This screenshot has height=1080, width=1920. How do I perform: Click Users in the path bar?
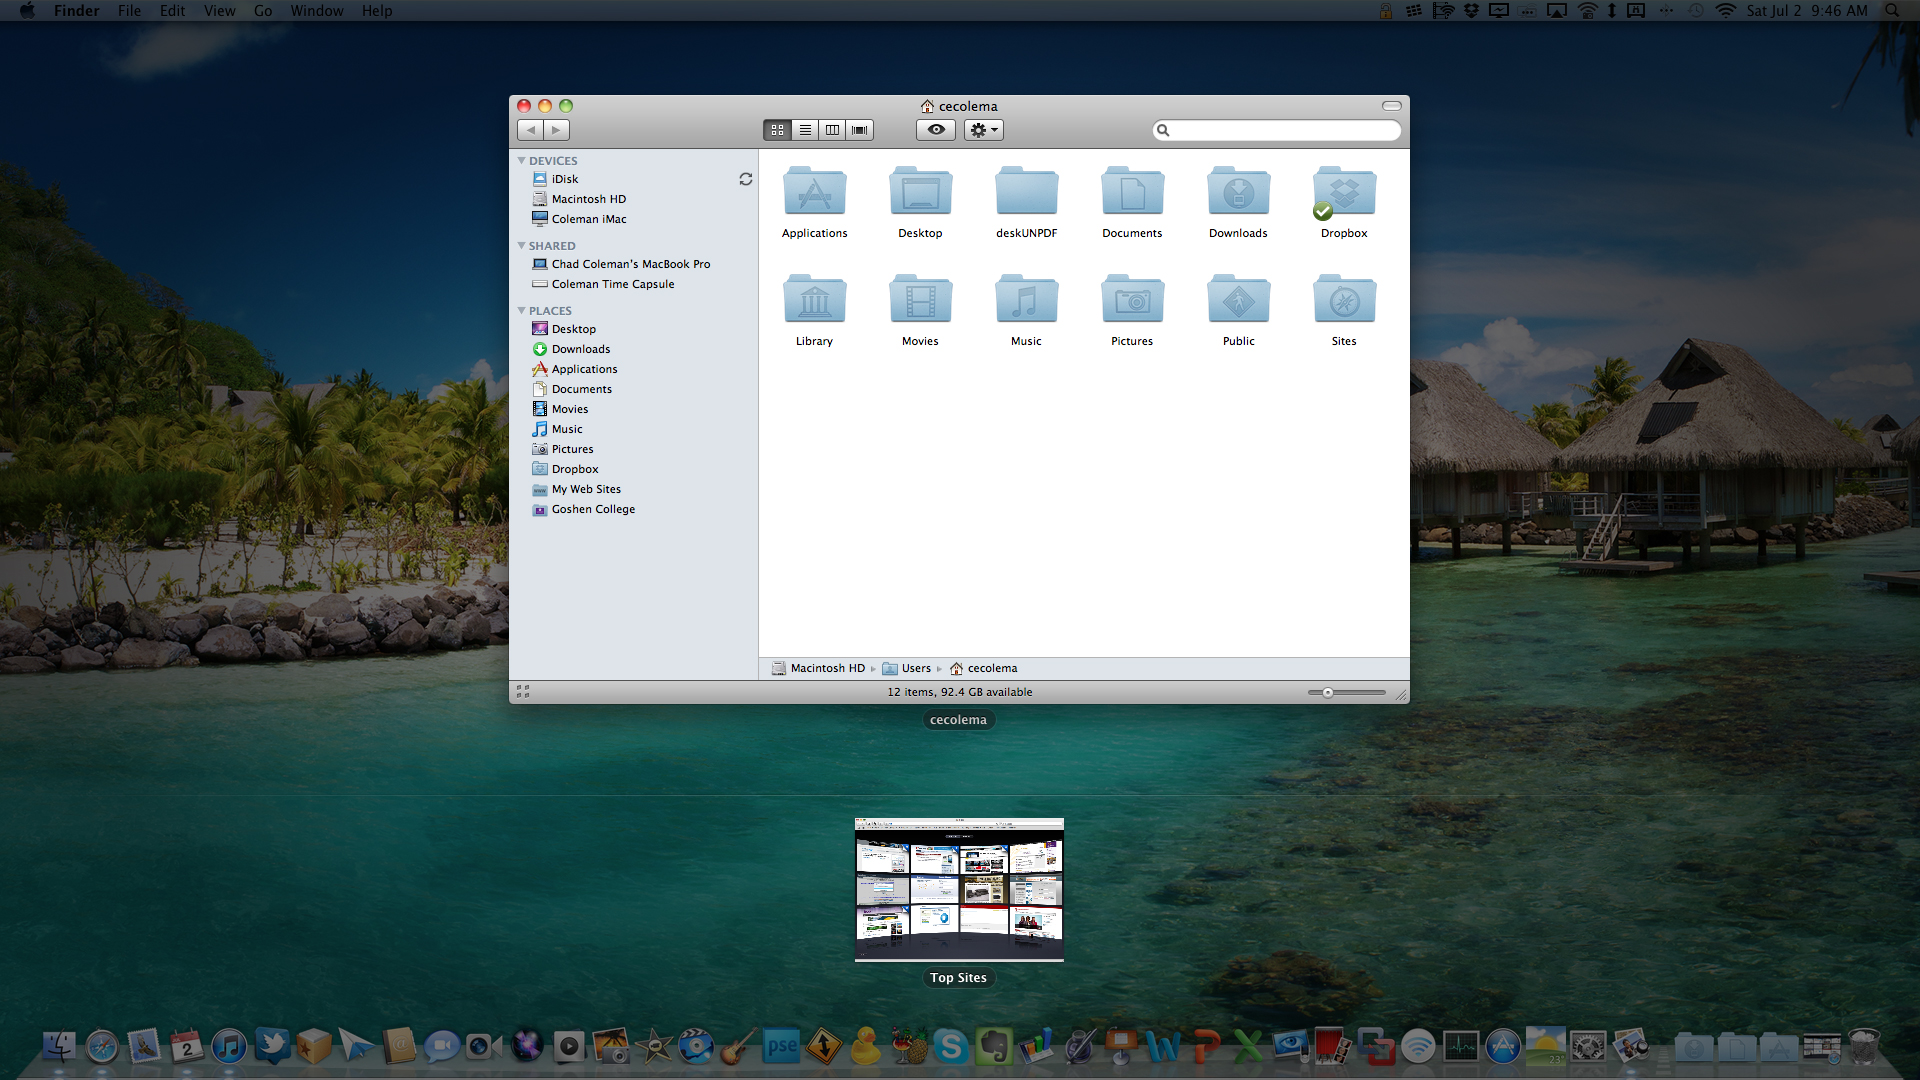[915, 668]
